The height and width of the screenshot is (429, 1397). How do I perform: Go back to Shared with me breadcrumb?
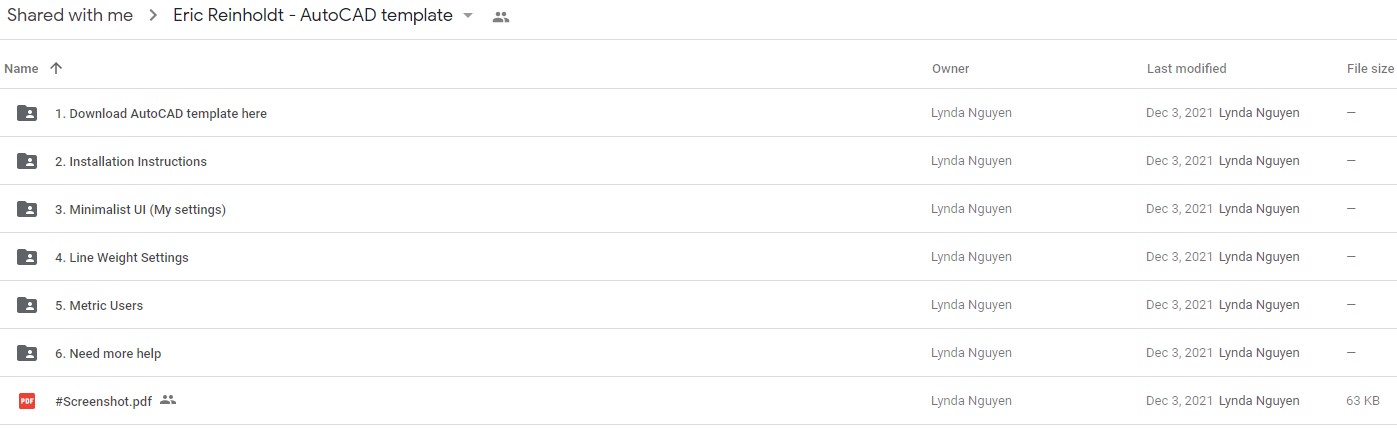pyautogui.click(x=70, y=16)
